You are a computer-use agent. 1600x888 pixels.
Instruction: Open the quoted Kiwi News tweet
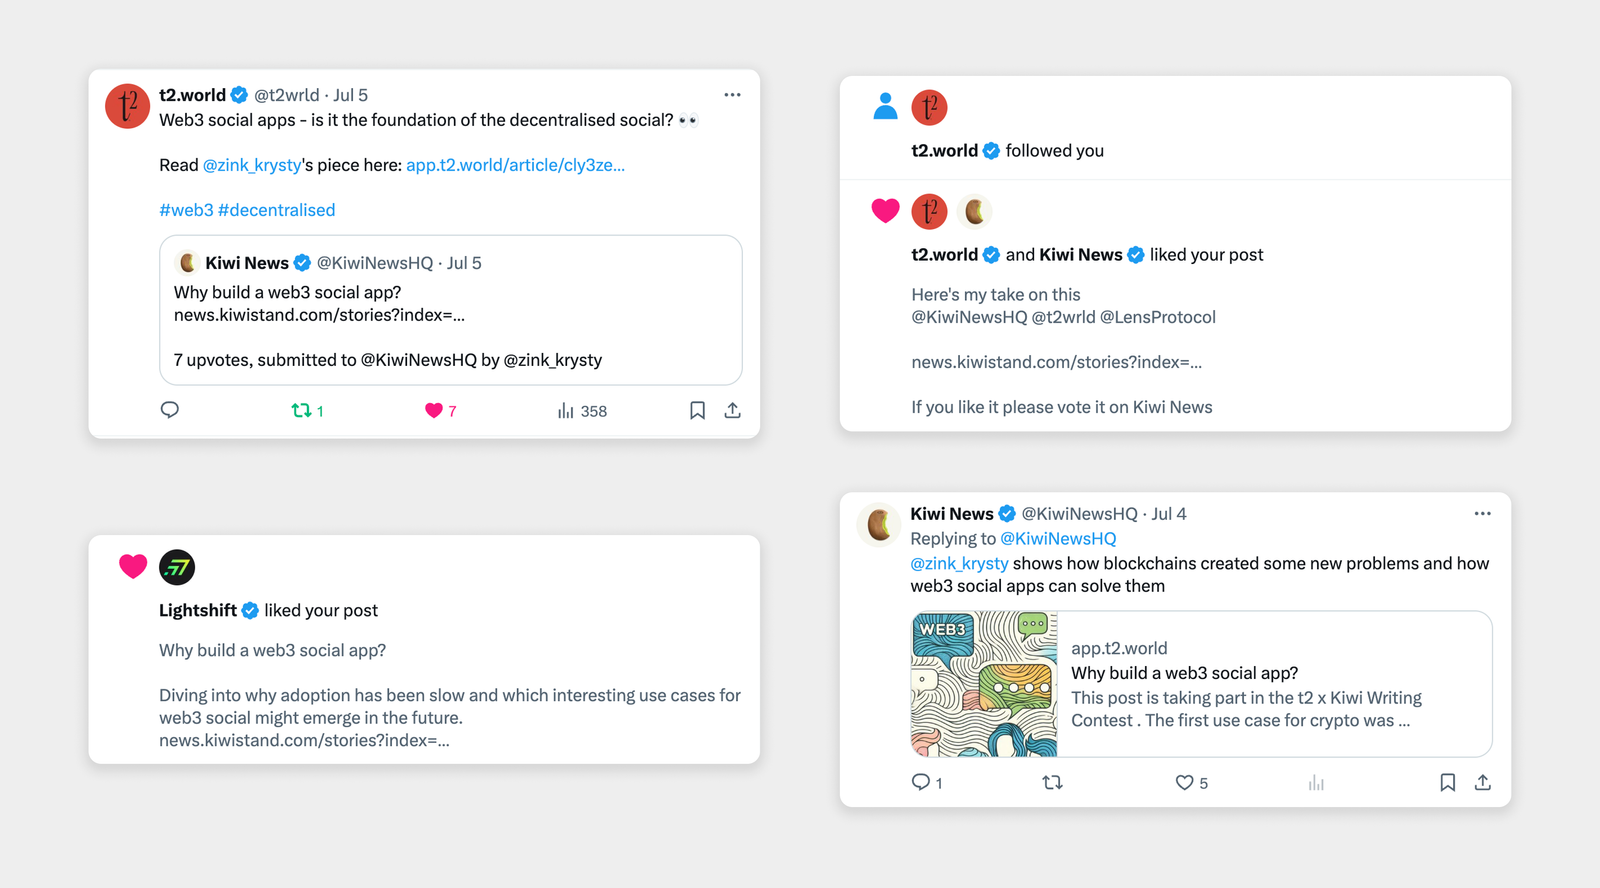[x=451, y=310]
